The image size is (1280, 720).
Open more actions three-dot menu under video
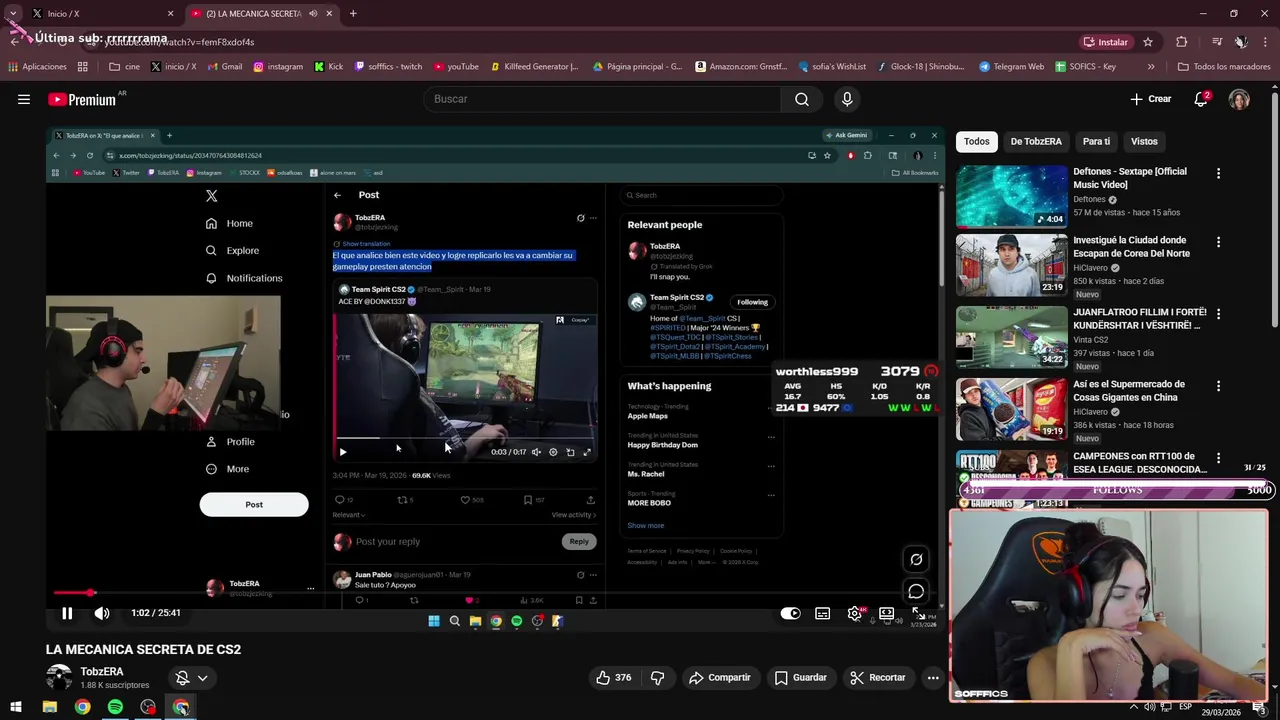pyautogui.click(x=933, y=677)
